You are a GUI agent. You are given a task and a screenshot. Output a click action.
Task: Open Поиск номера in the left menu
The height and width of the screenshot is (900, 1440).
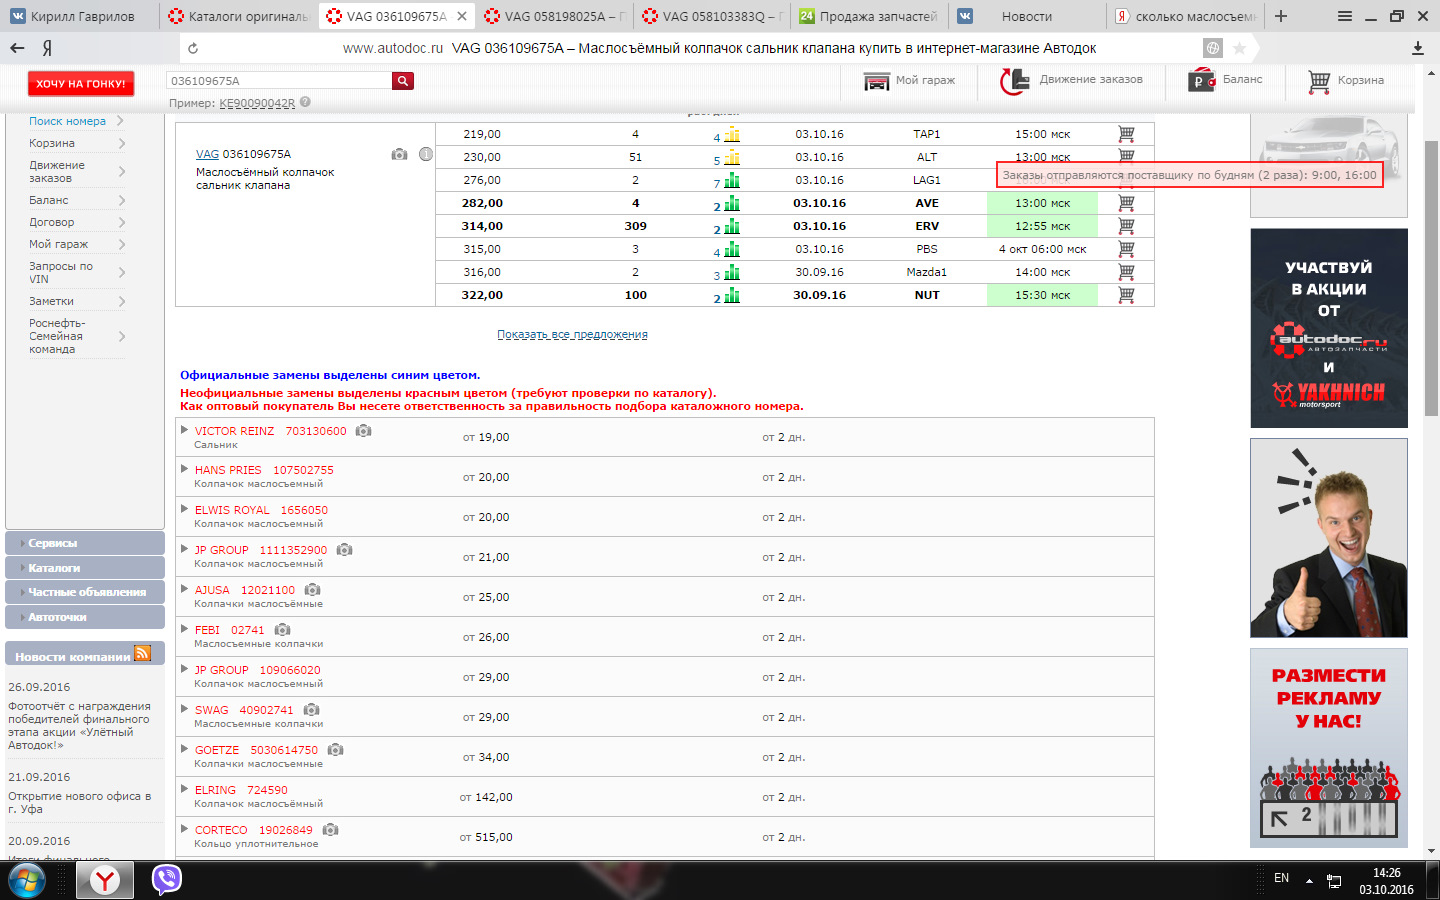pos(67,121)
